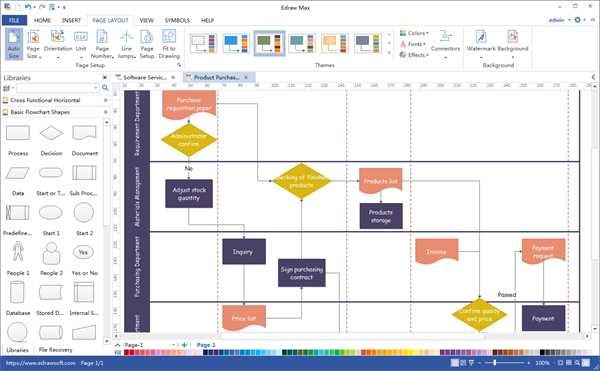
Task: Click the Orientation icon
Action: [57, 36]
